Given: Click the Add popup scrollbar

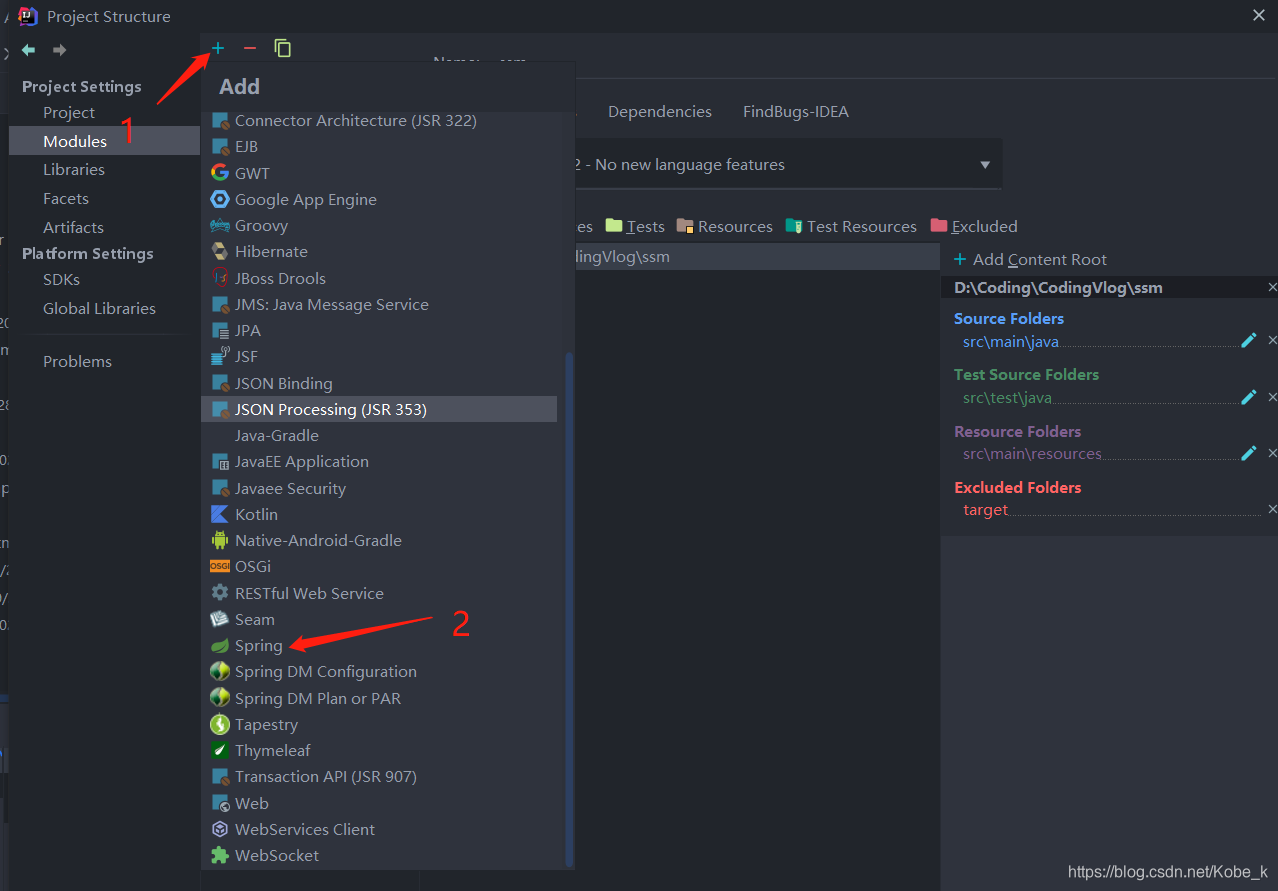Looking at the screenshot, I should (570, 609).
